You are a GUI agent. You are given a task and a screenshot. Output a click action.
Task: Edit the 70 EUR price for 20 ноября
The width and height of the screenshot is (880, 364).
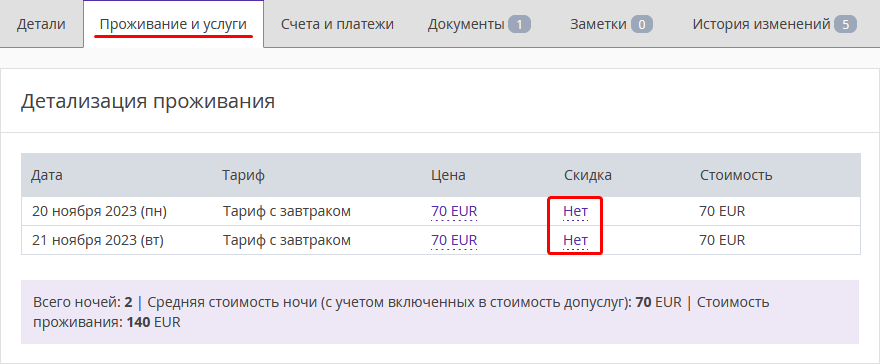pyautogui.click(x=454, y=211)
